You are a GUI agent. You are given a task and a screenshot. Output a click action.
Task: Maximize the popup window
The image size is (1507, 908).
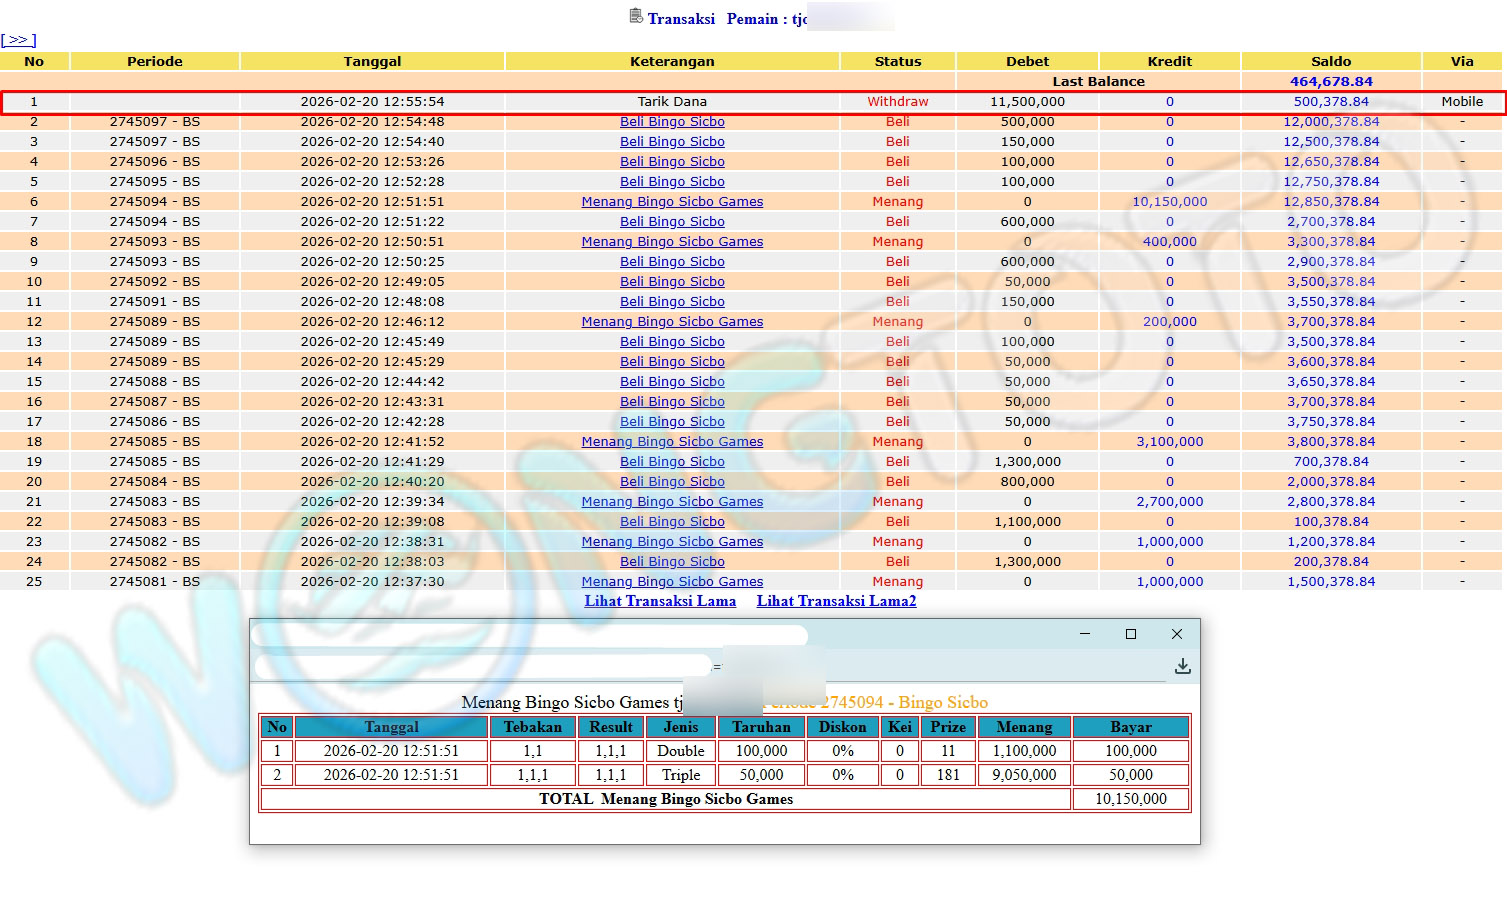(x=1131, y=634)
